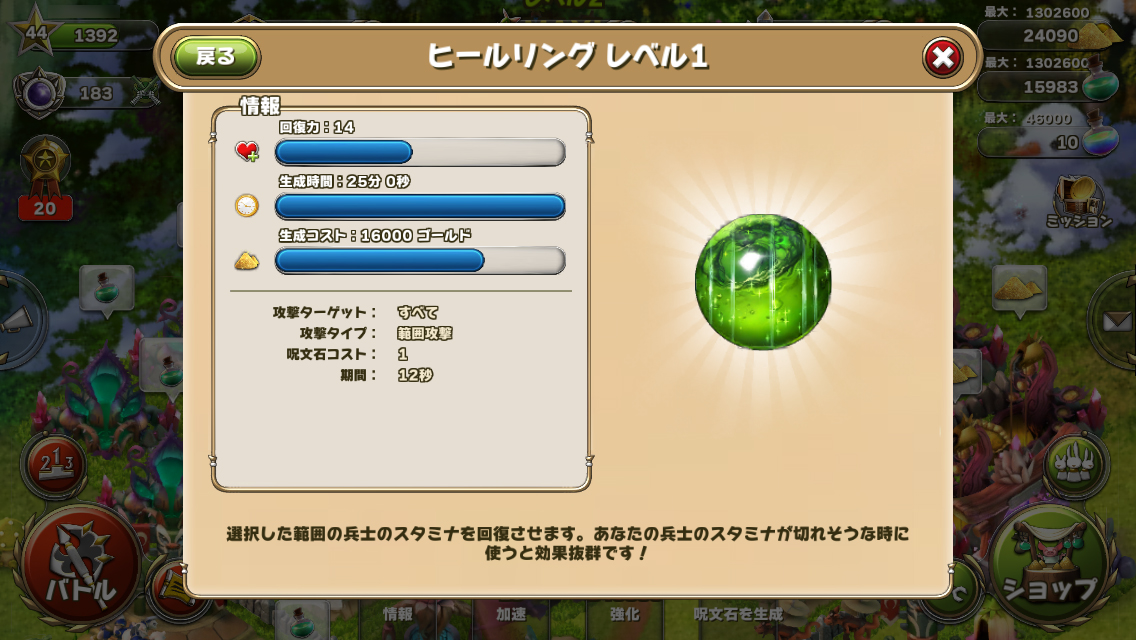Viewport: 1136px width, 640px height.
Task: Open the ミッション treasure chest icon
Action: 1079,202
